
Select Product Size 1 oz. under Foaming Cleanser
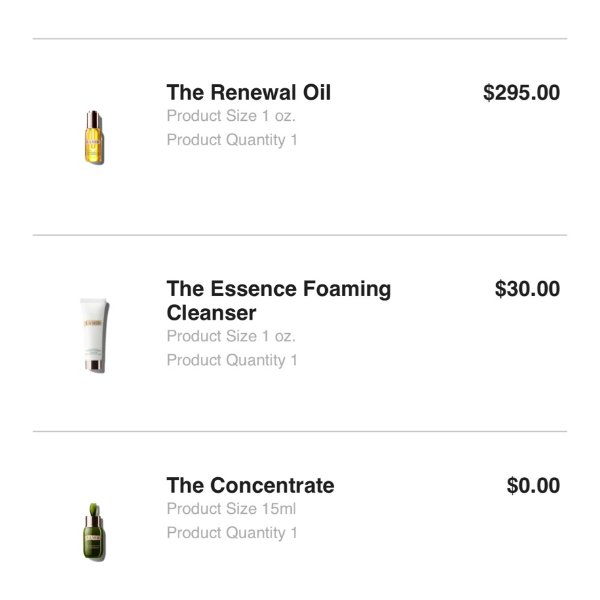231,336
